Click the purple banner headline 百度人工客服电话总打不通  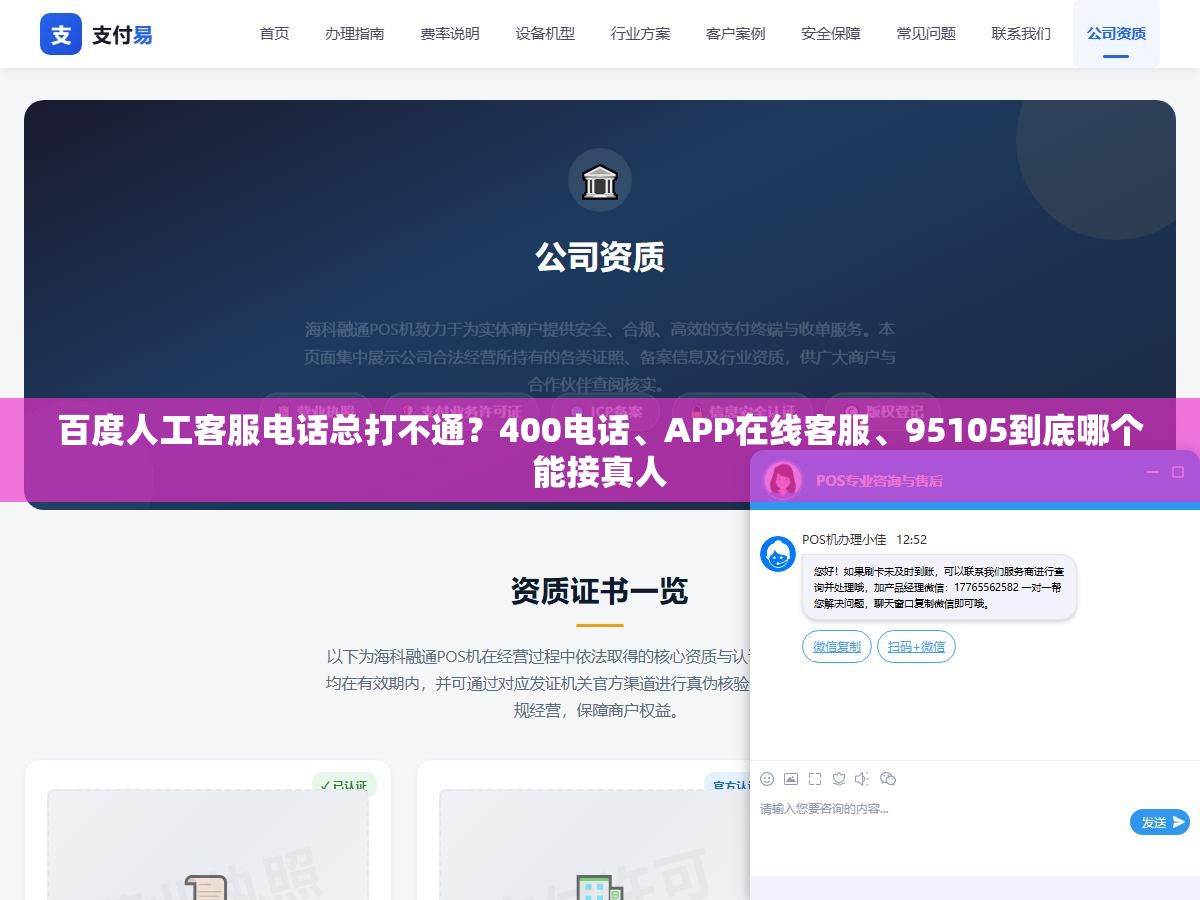(600, 450)
